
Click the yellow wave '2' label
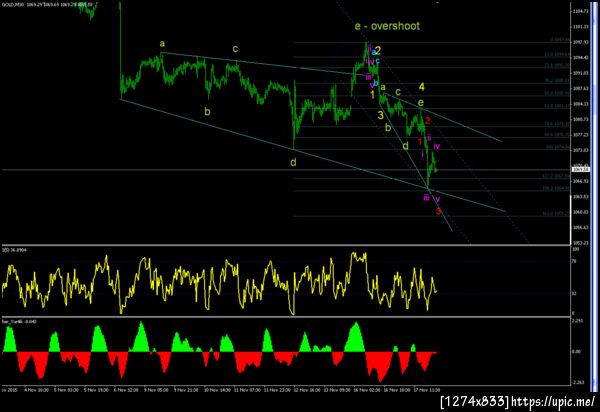(x=378, y=50)
